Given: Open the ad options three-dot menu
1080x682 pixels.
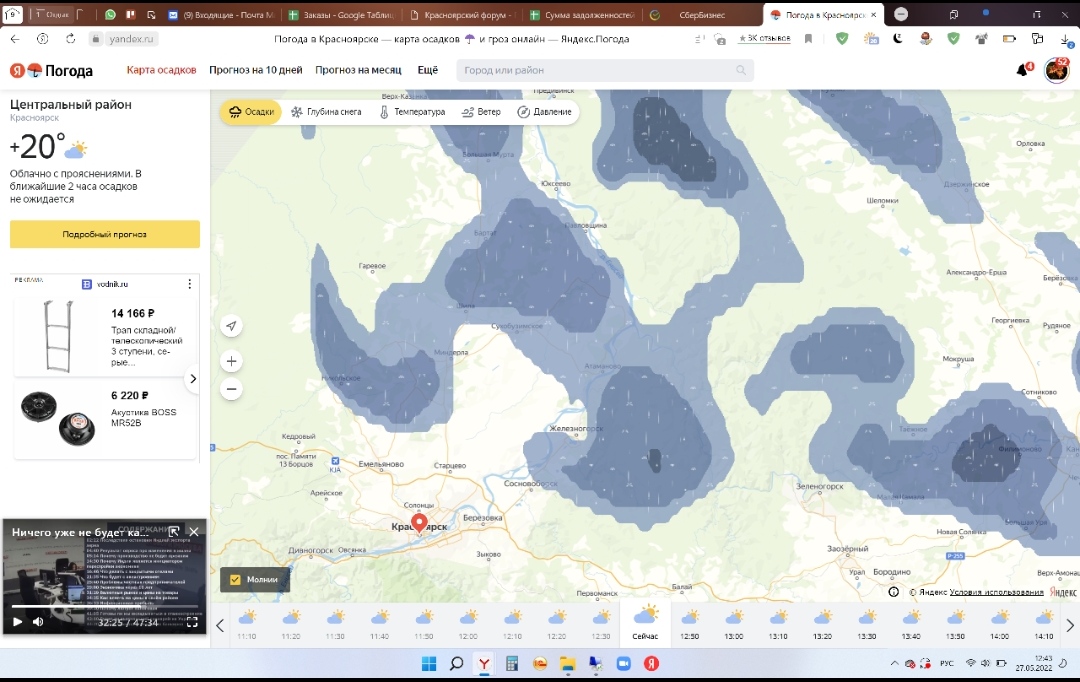Looking at the screenshot, I should pyautogui.click(x=189, y=284).
